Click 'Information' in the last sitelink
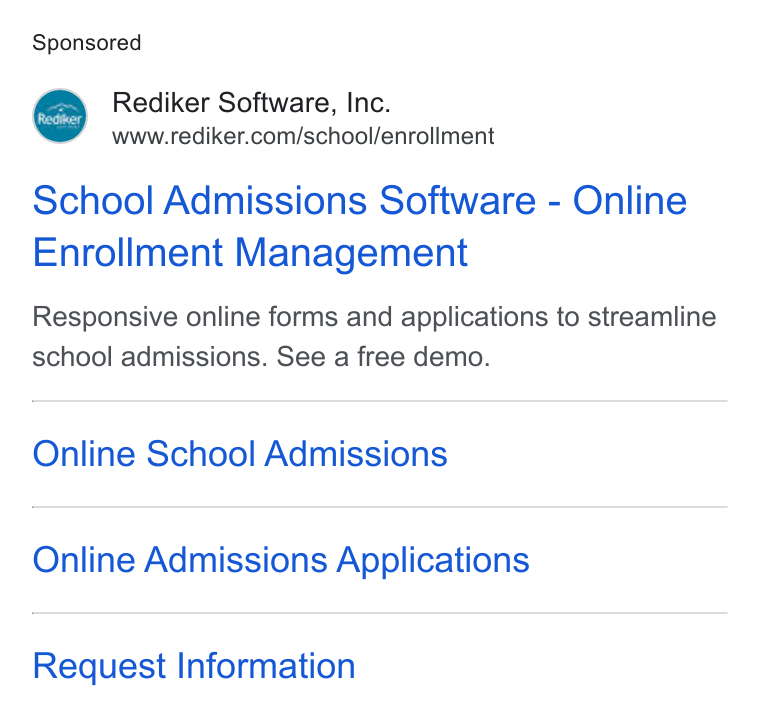Image resolution: width=760 pixels, height=718 pixels. [x=266, y=666]
